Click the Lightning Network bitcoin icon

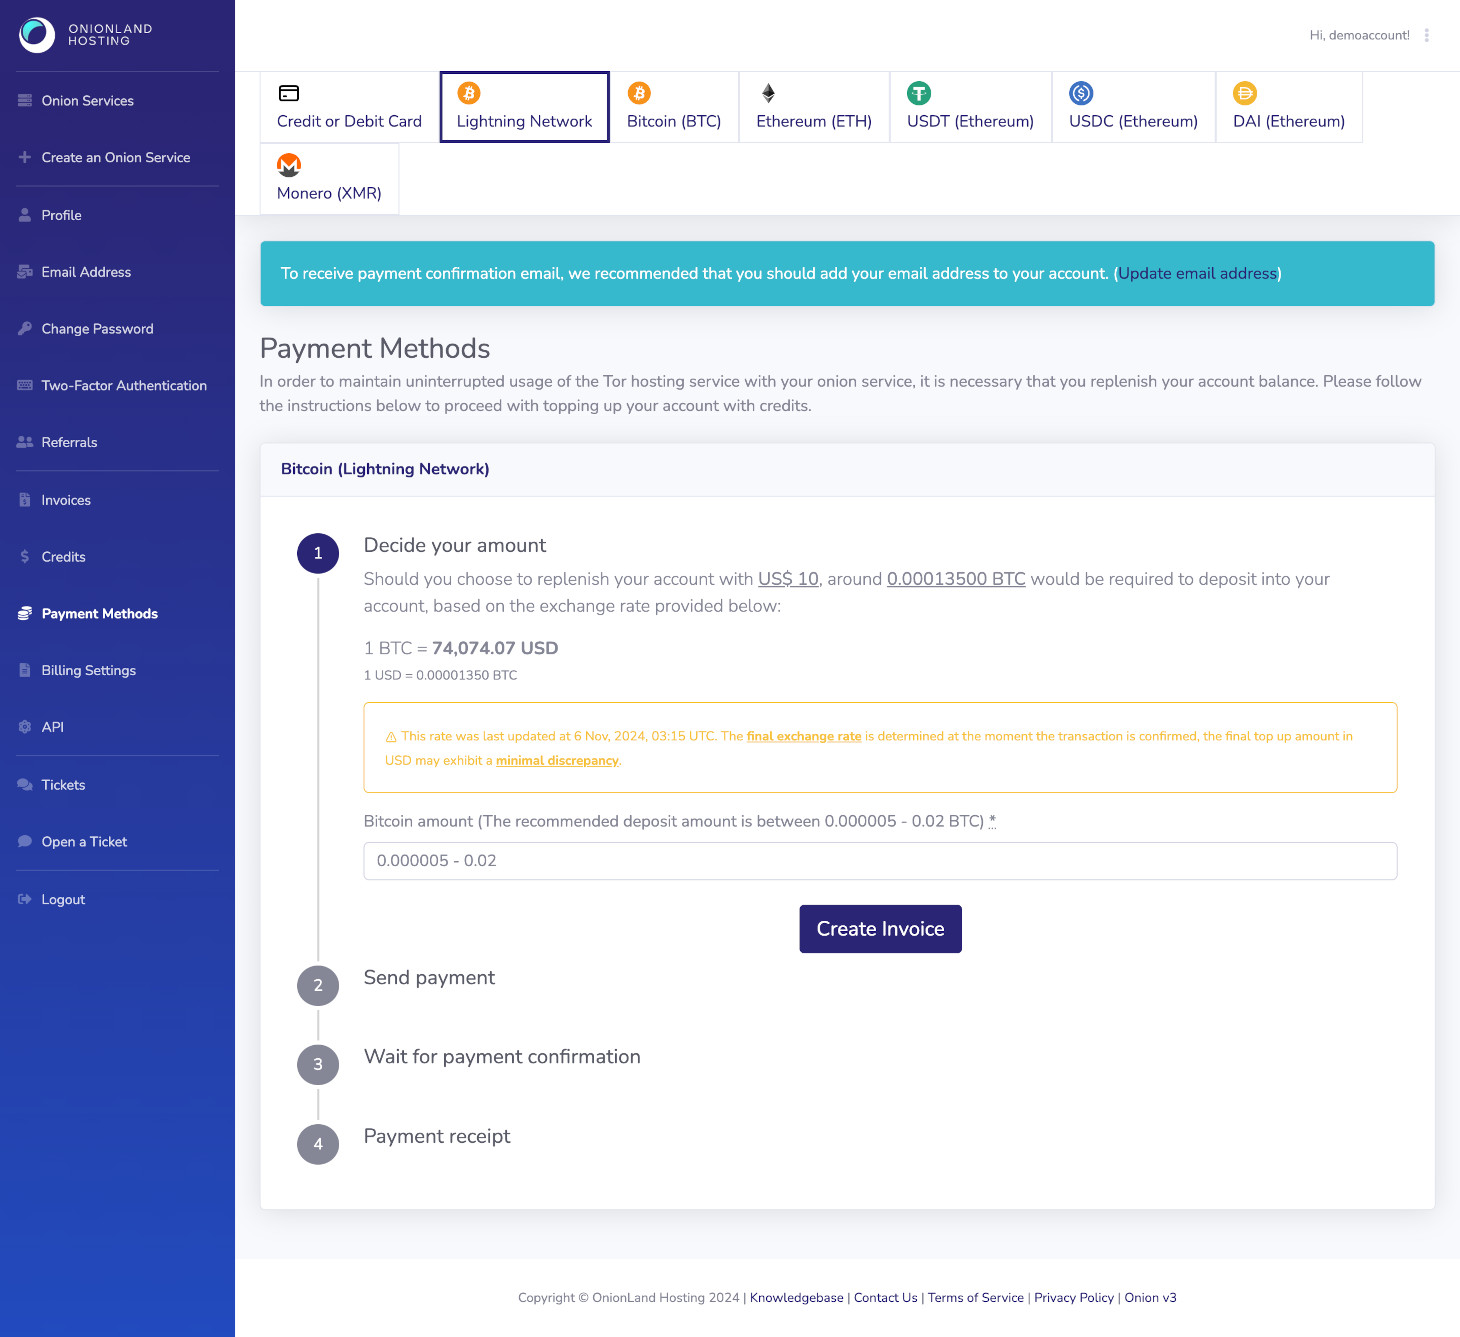tap(469, 93)
